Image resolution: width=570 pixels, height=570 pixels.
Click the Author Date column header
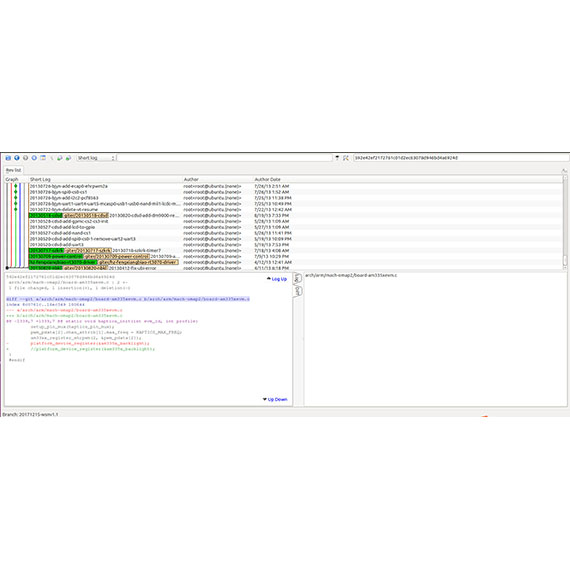(268, 179)
